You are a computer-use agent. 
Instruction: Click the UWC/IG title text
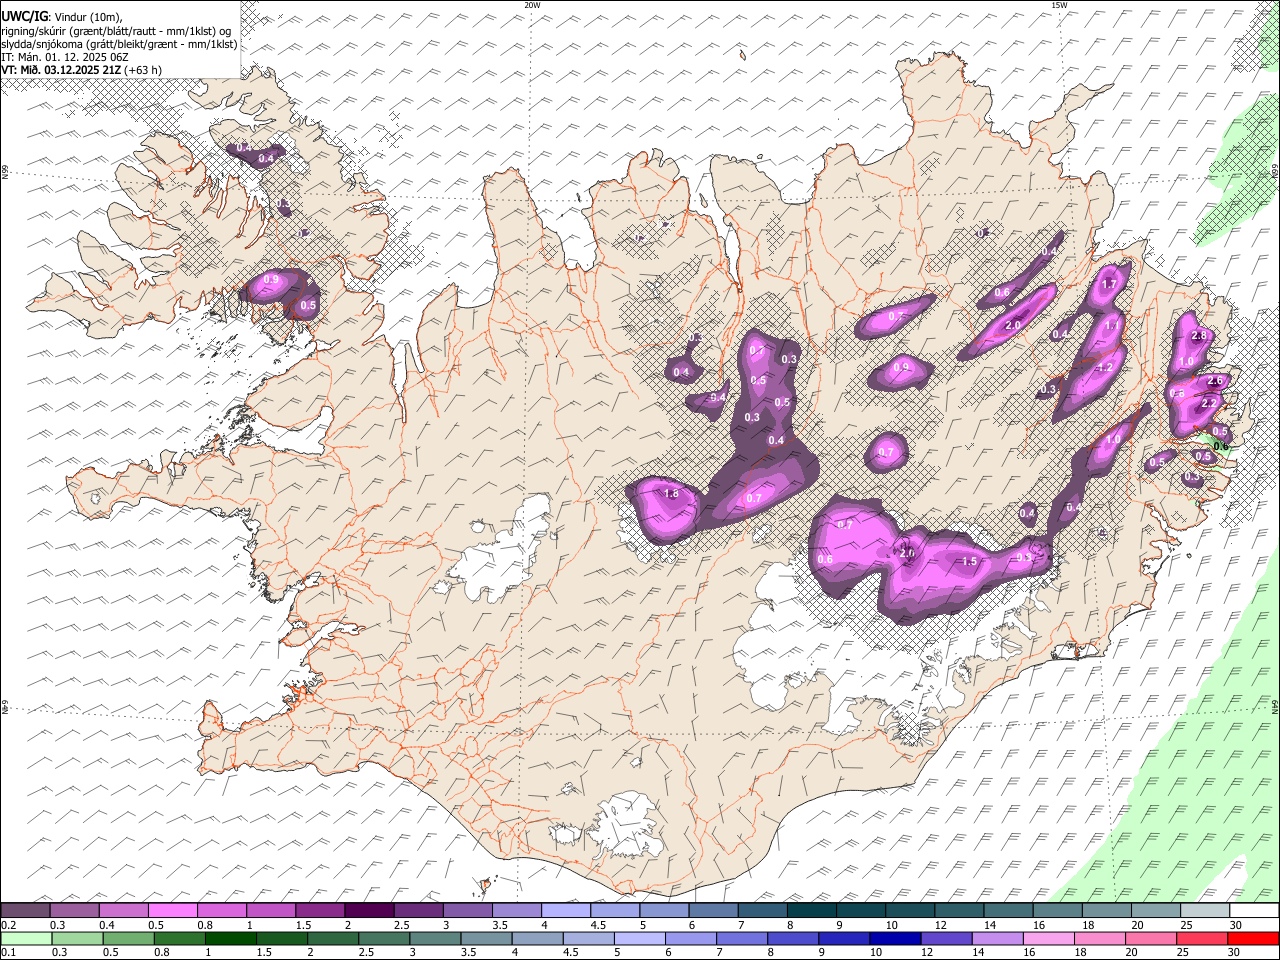pos(24,16)
